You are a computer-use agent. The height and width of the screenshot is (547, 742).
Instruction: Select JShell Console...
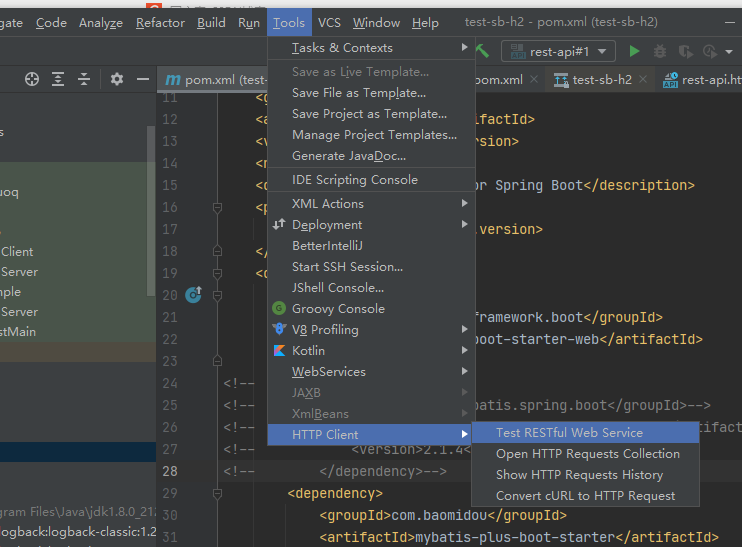[371, 287]
